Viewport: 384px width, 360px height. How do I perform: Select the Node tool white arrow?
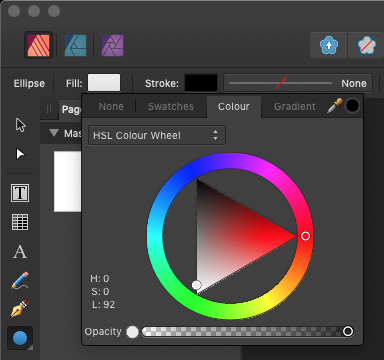click(20, 154)
